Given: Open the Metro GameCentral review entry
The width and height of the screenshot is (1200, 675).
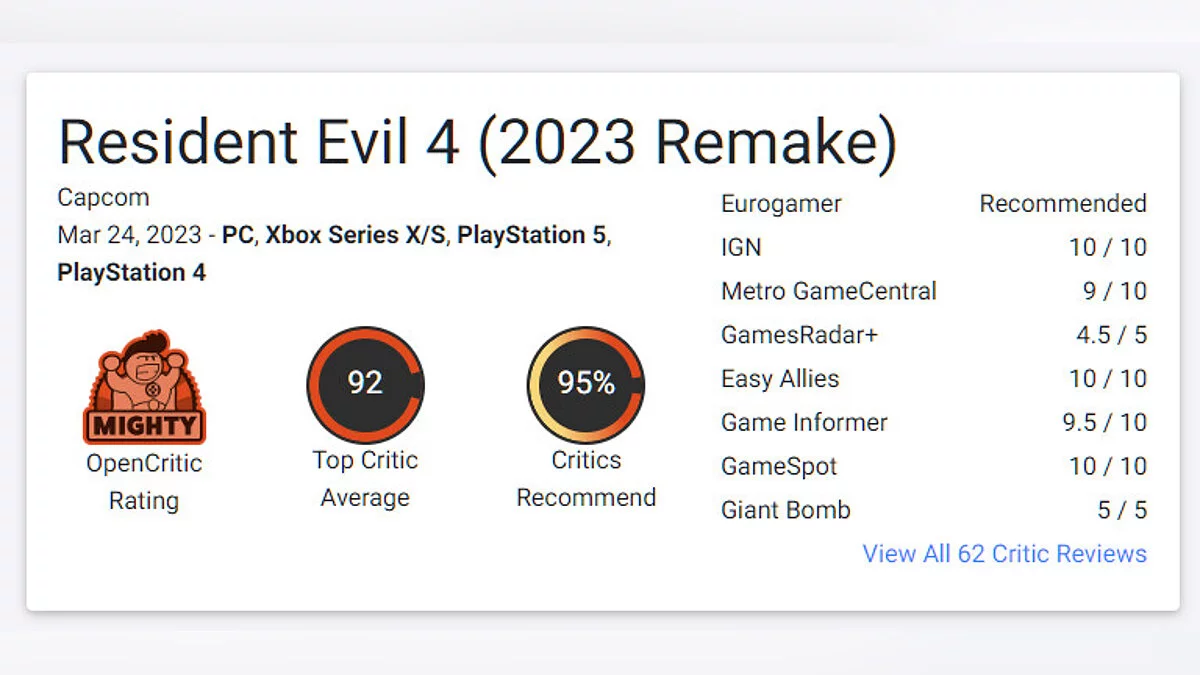Looking at the screenshot, I should 828,291.
